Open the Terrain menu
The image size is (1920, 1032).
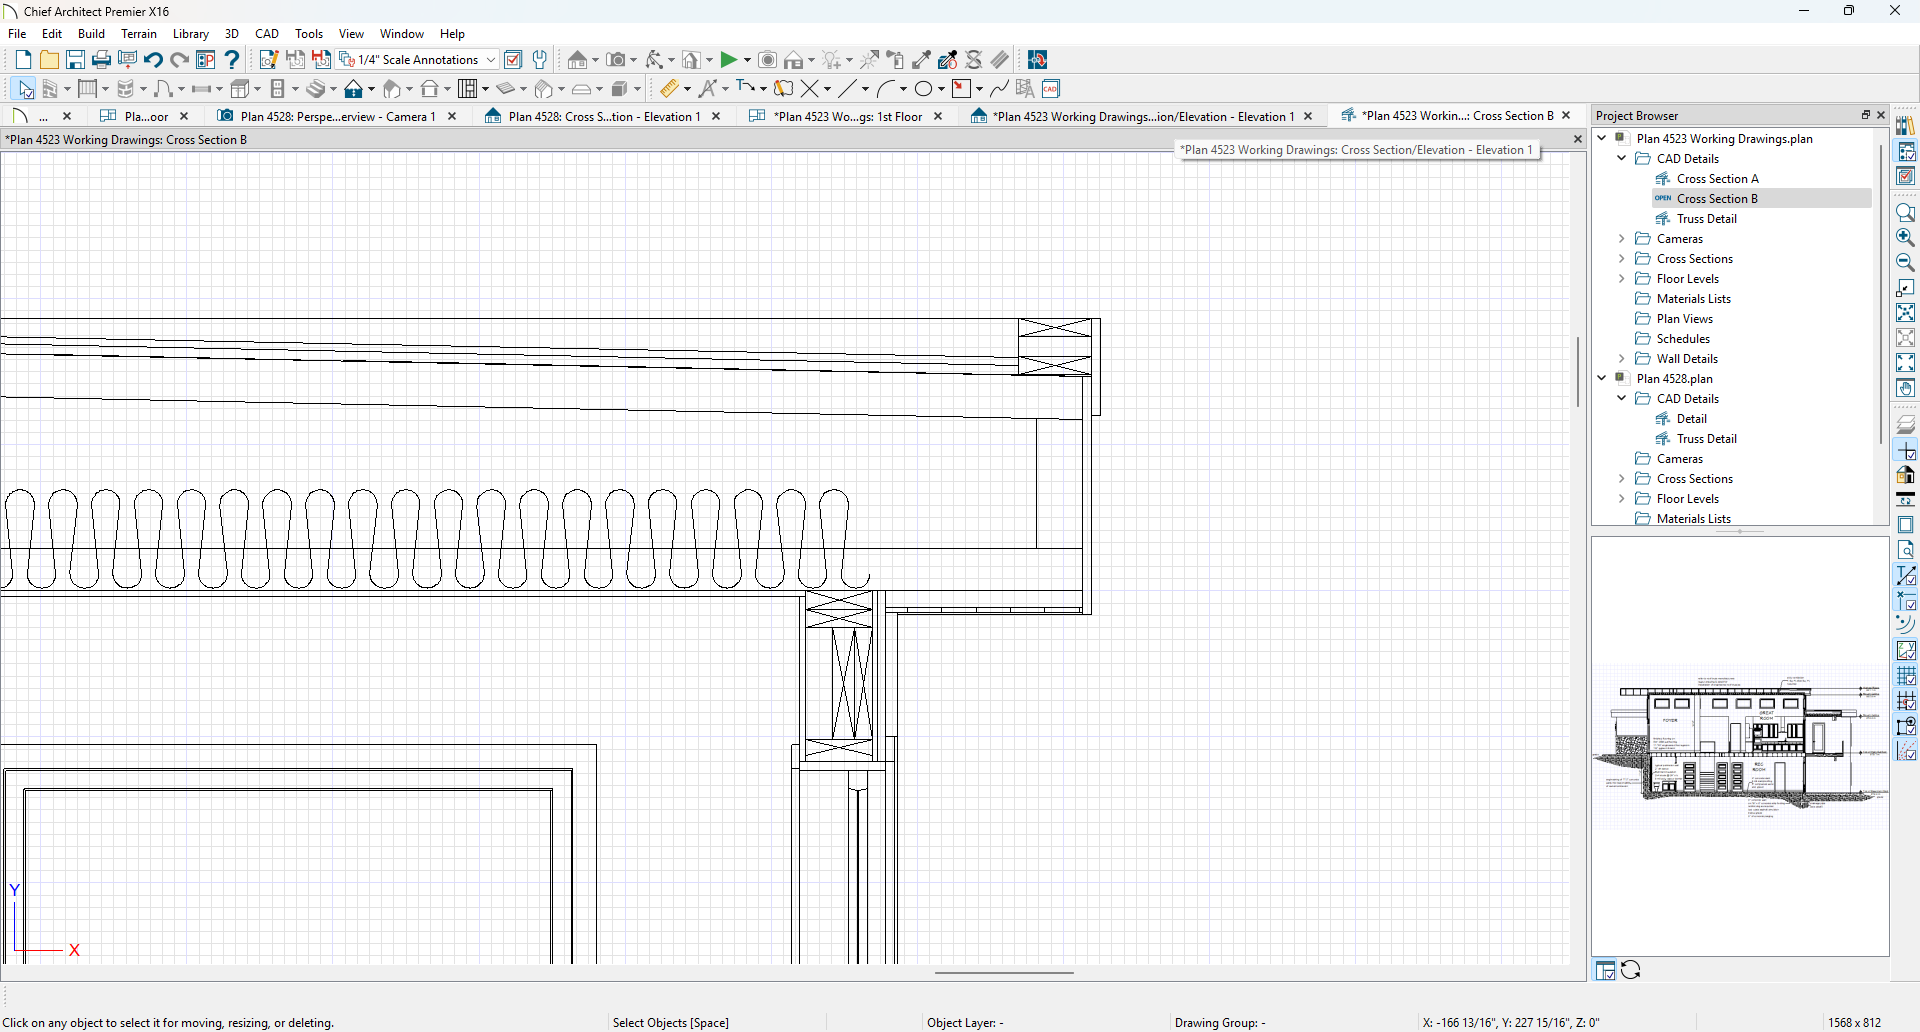click(x=139, y=33)
